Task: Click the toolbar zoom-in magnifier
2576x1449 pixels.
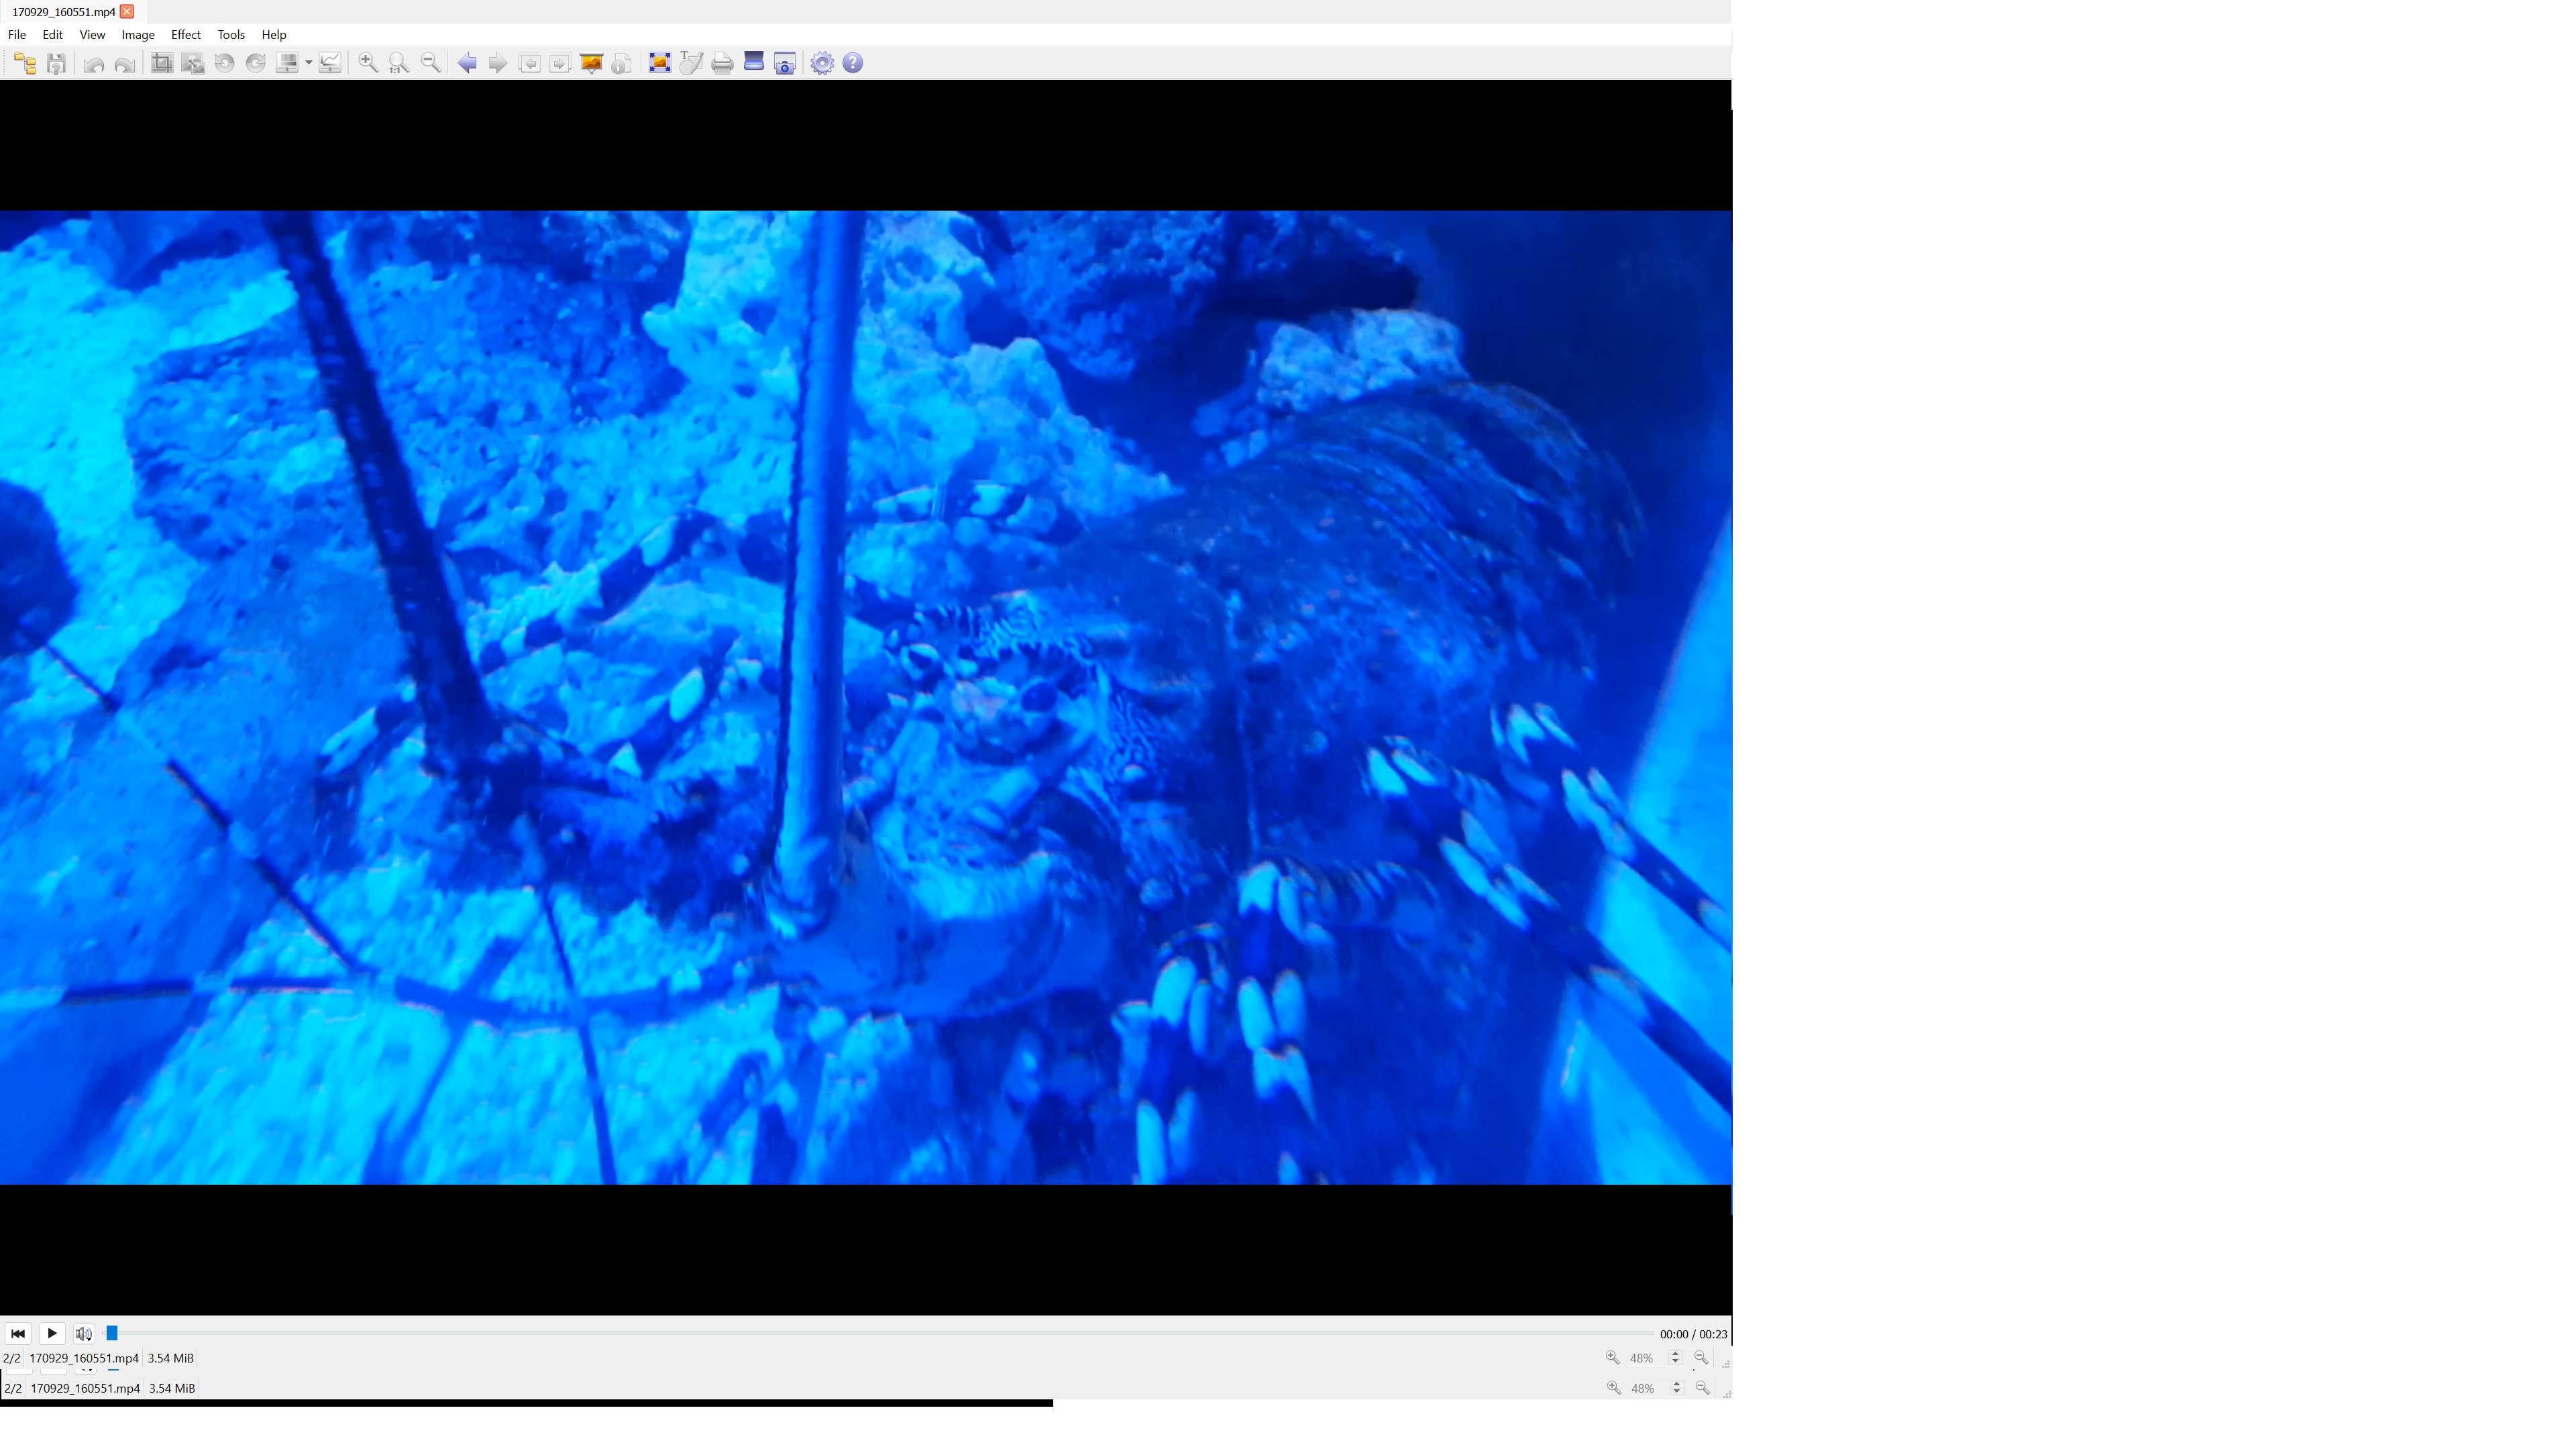Action: tap(368, 64)
